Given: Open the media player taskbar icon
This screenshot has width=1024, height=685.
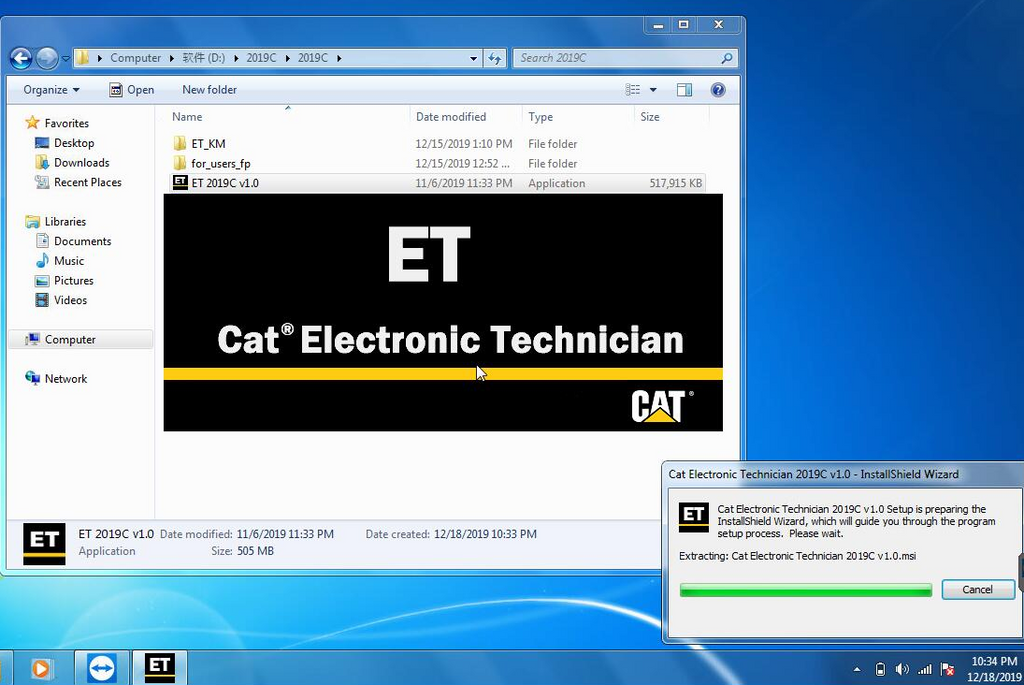Looking at the screenshot, I should tap(40, 669).
